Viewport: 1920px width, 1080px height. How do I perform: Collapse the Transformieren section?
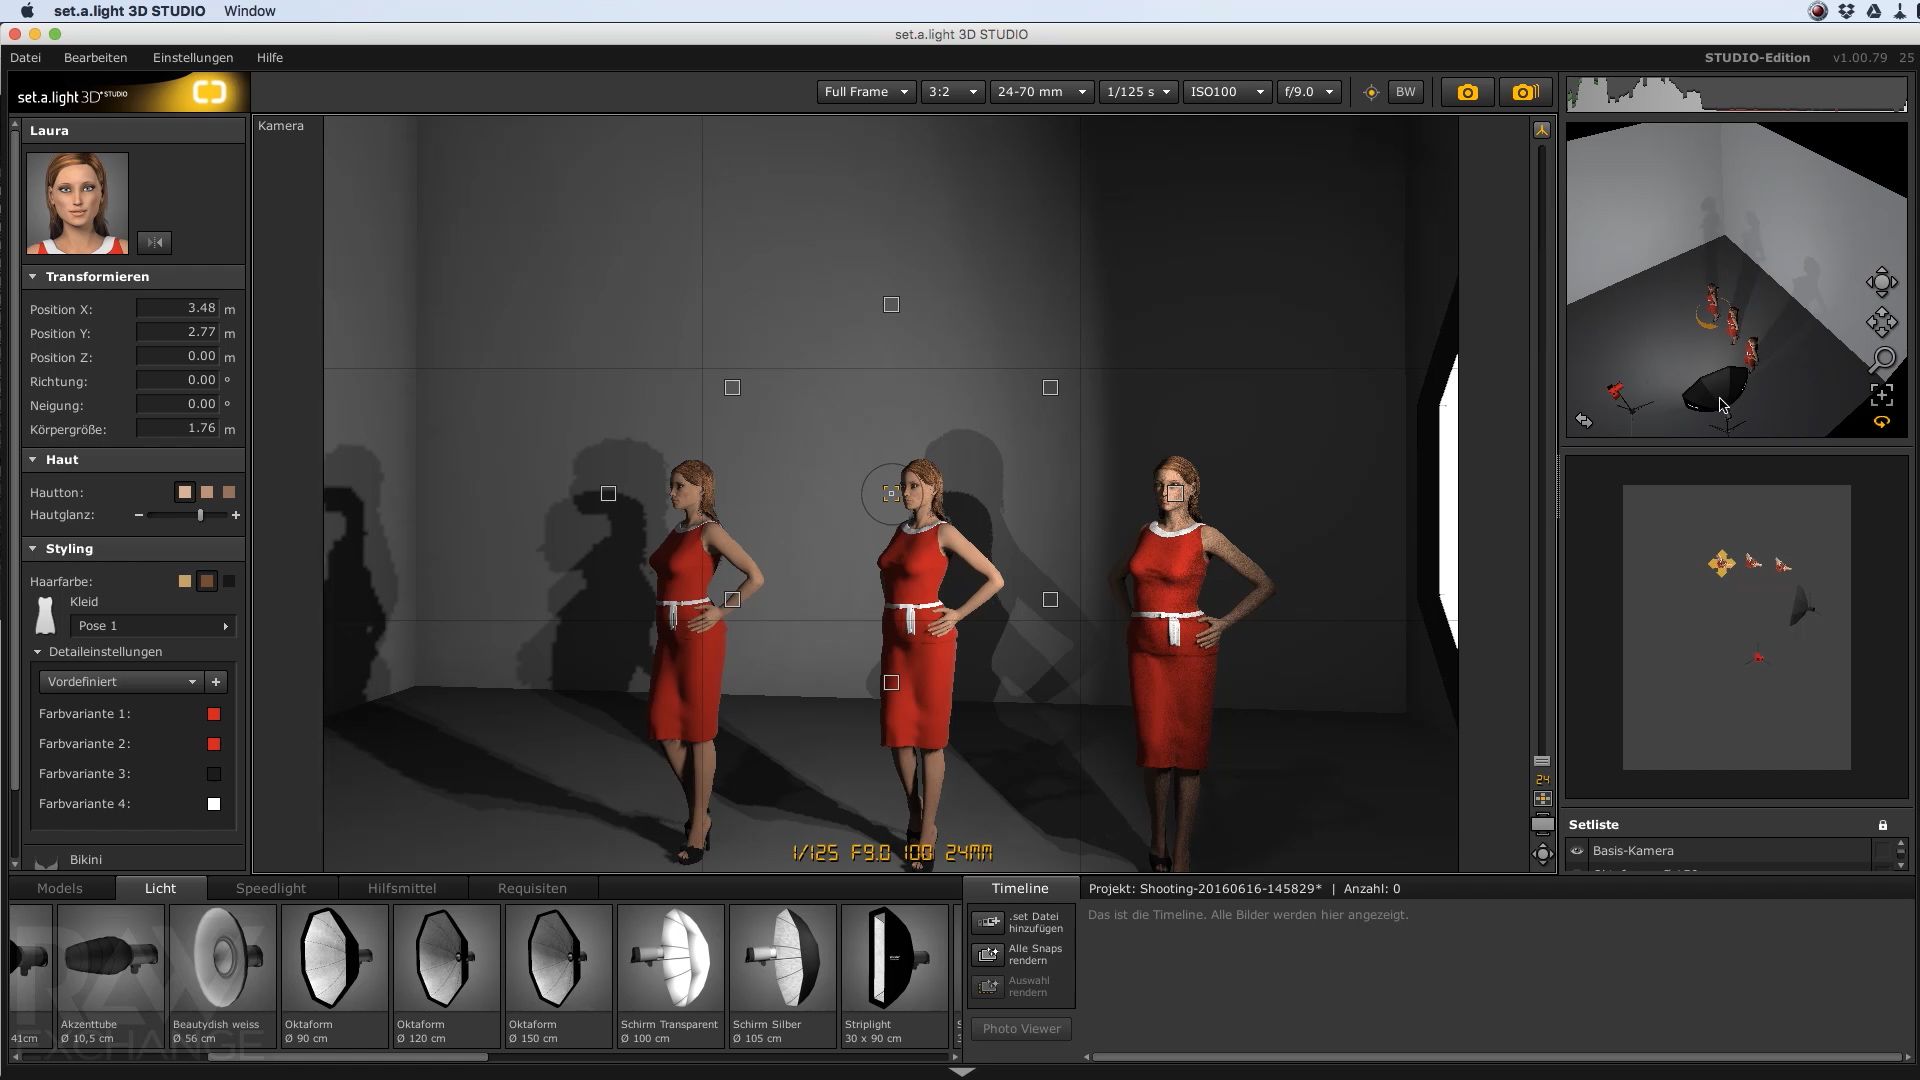(33, 277)
